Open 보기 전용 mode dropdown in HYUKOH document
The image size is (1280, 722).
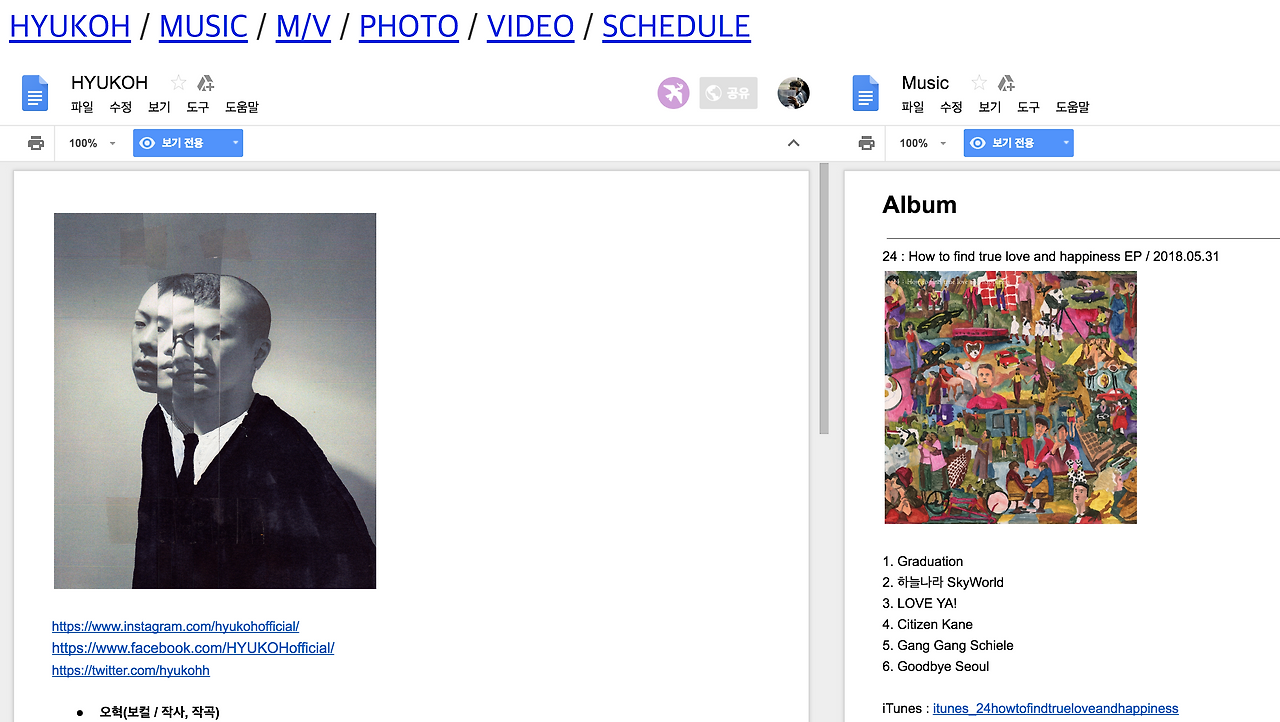point(188,143)
